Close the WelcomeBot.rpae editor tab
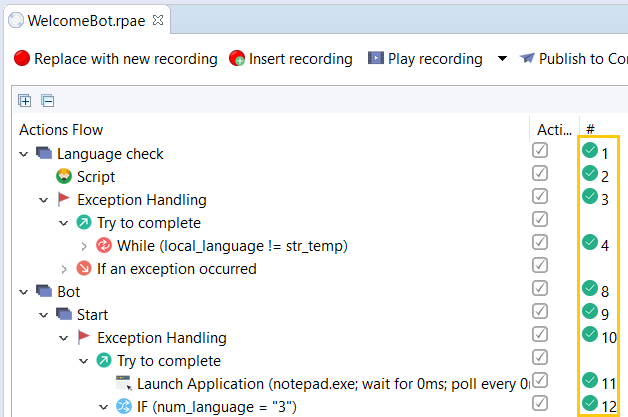 coord(158,20)
